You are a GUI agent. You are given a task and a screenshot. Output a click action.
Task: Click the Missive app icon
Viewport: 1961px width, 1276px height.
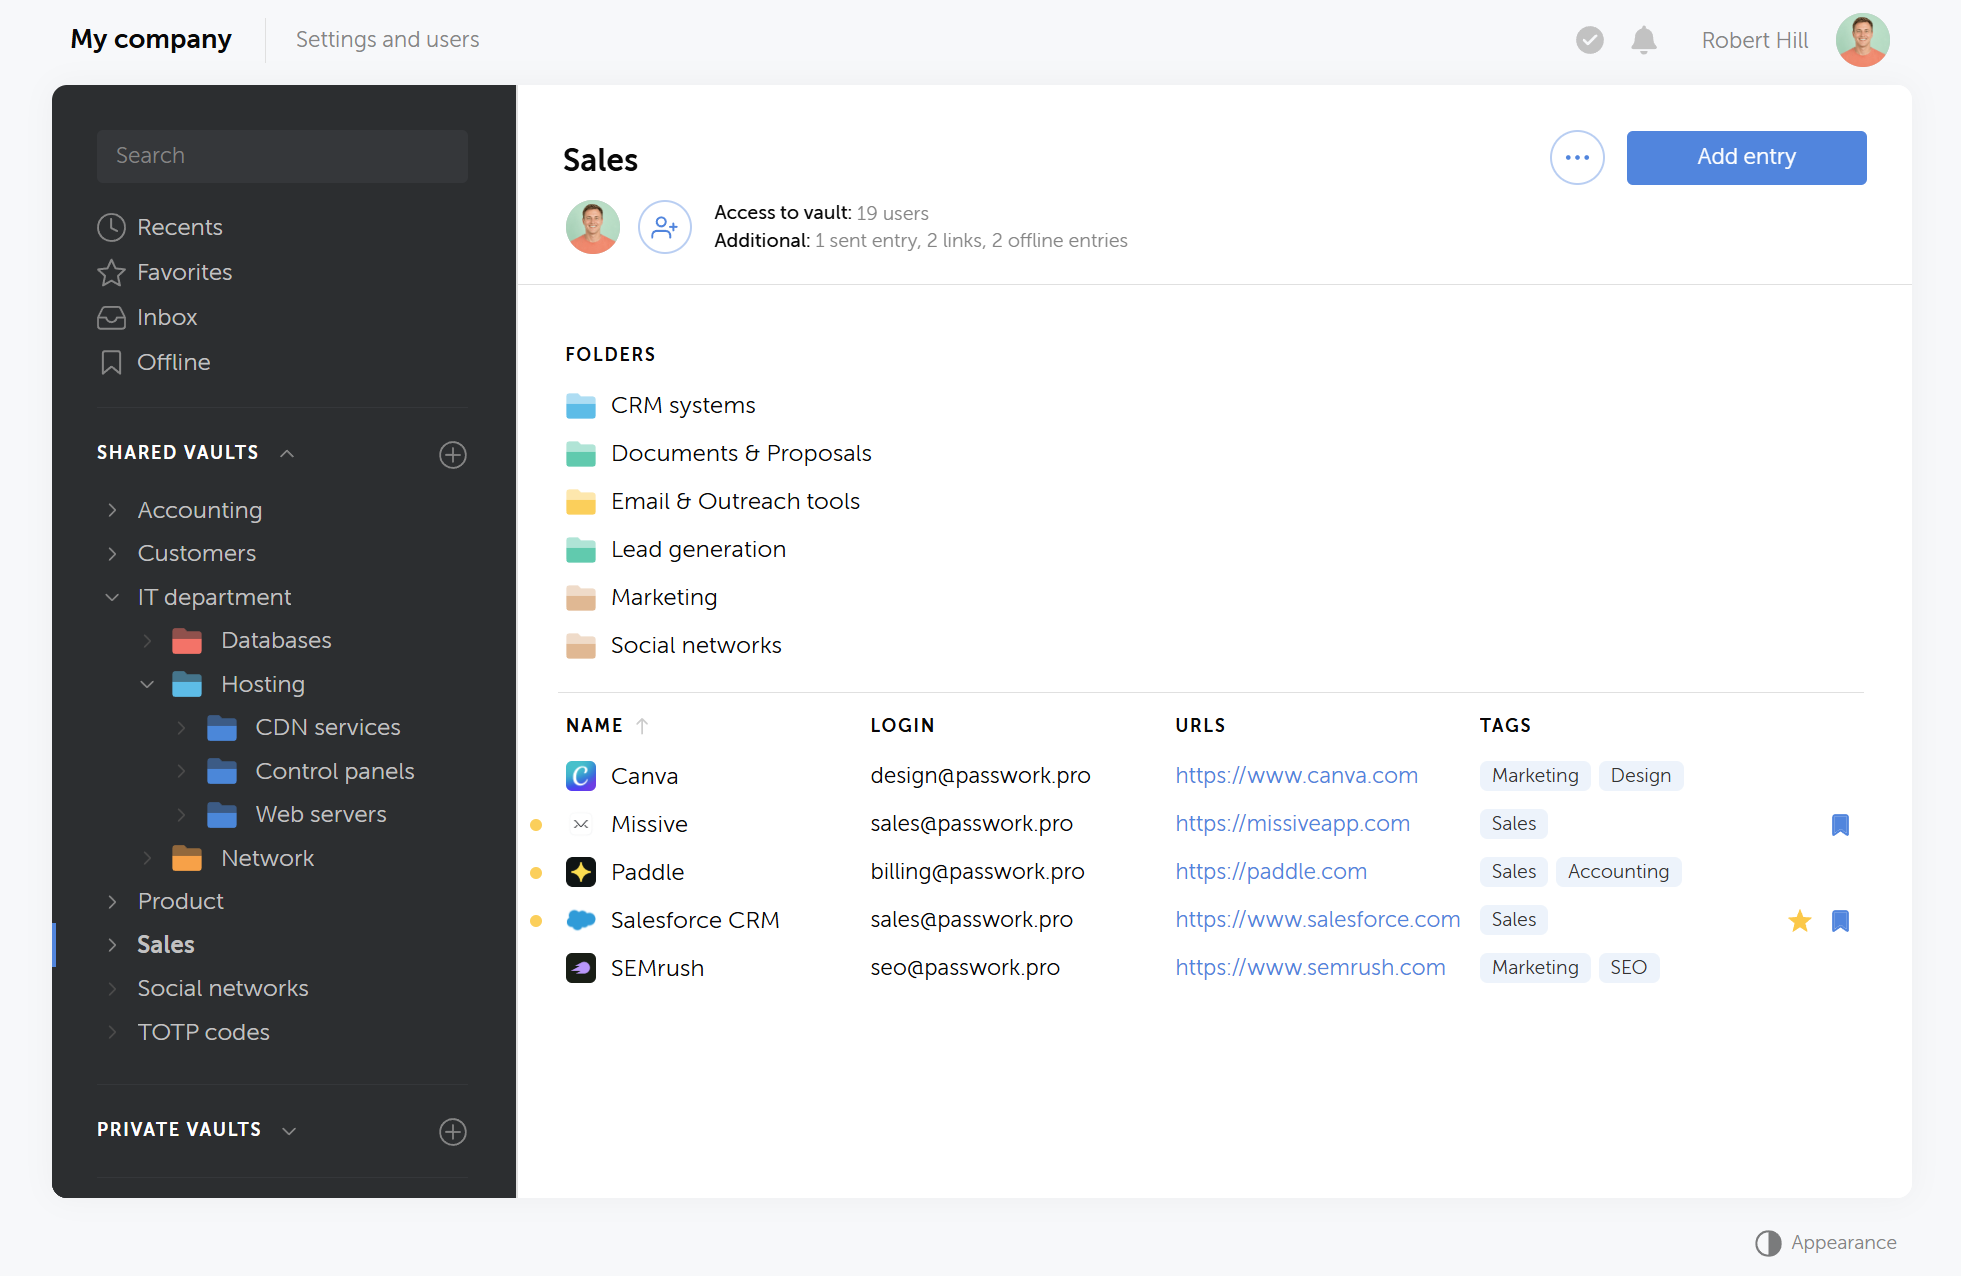point(581,824)
